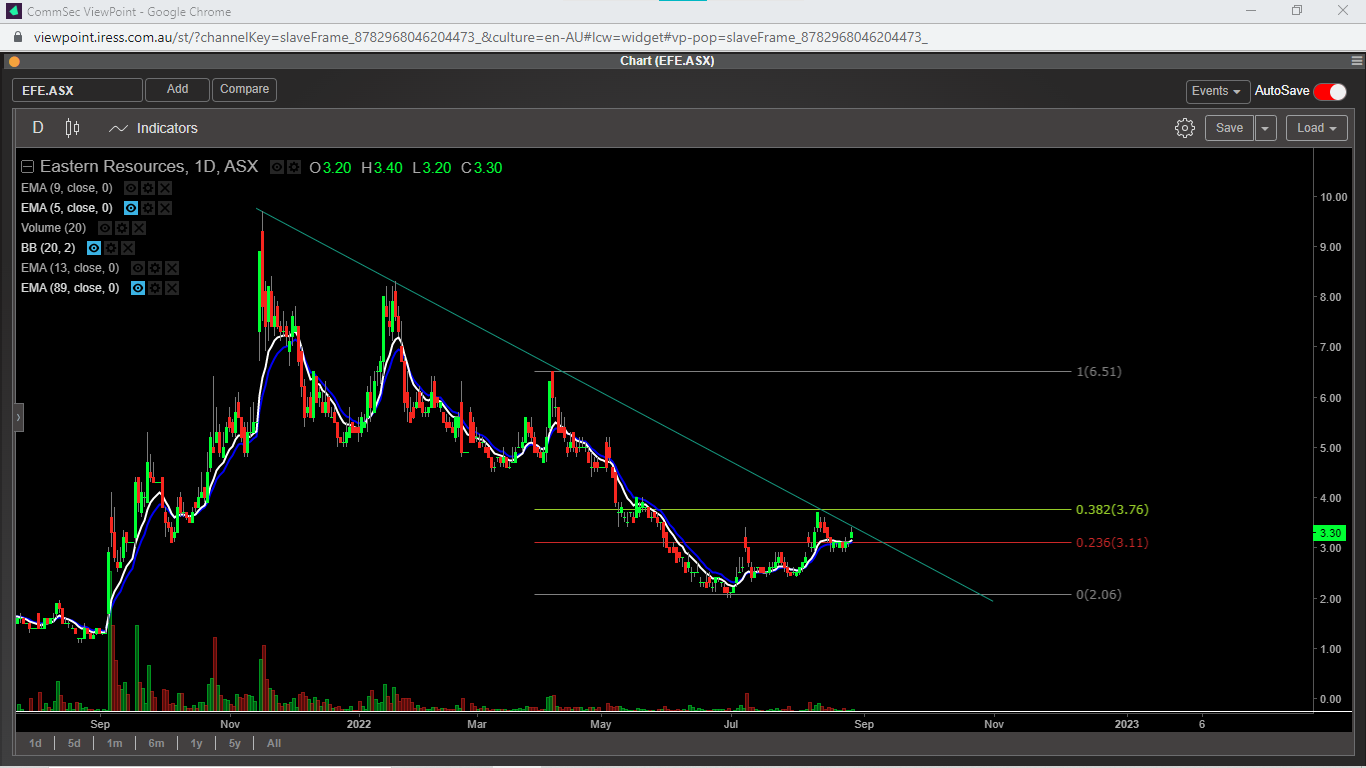Click the 3.30 current price label

1330,533
